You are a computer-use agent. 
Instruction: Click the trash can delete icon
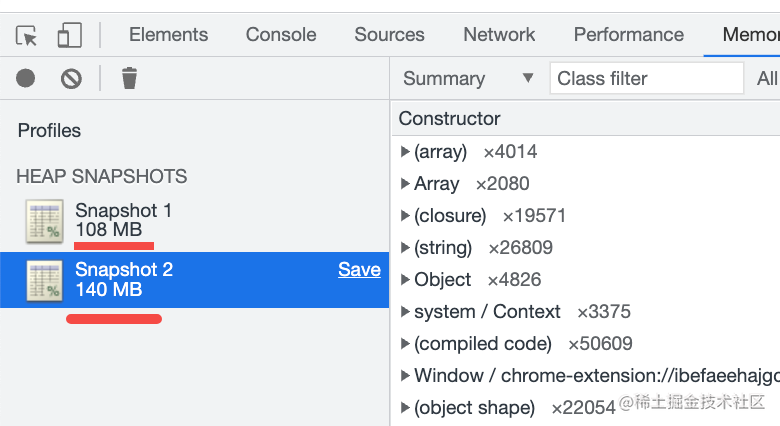[x=129, y=78]
